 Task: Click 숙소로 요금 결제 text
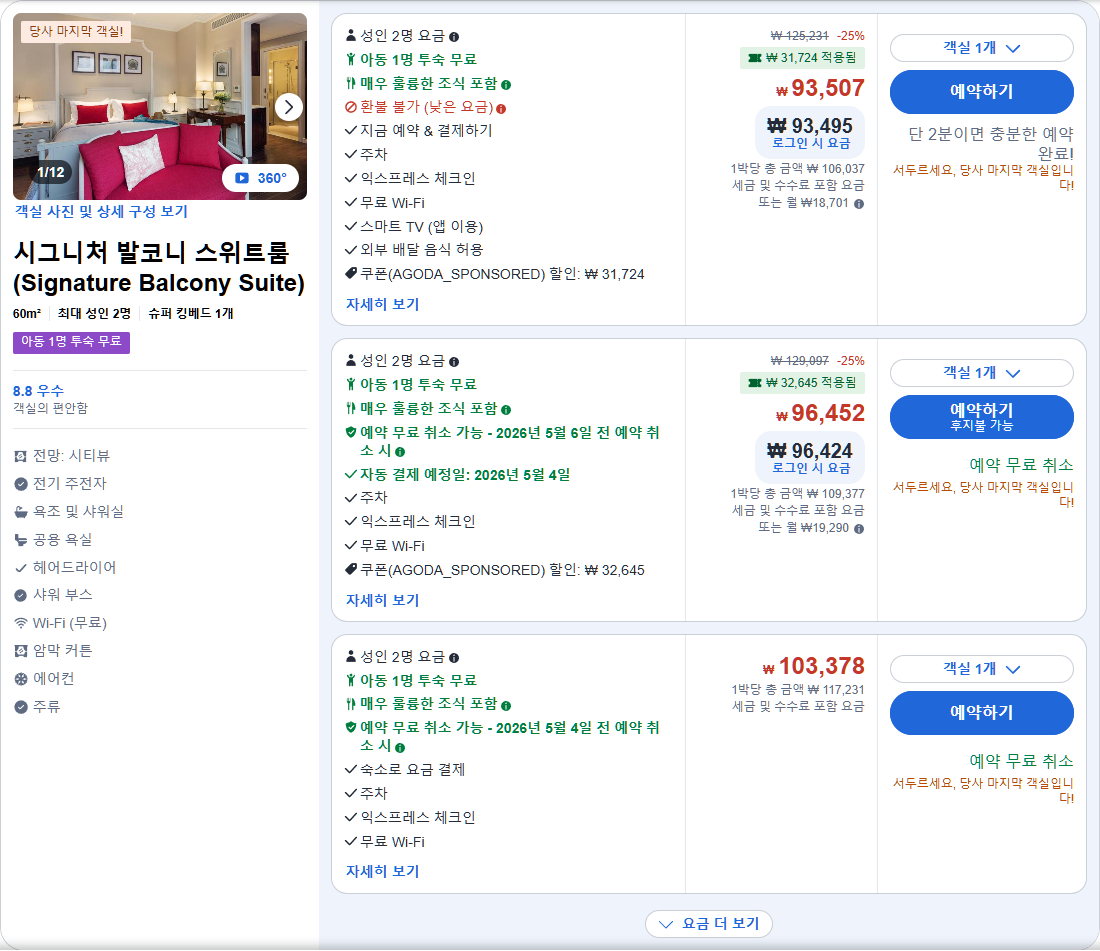[412, 769]
